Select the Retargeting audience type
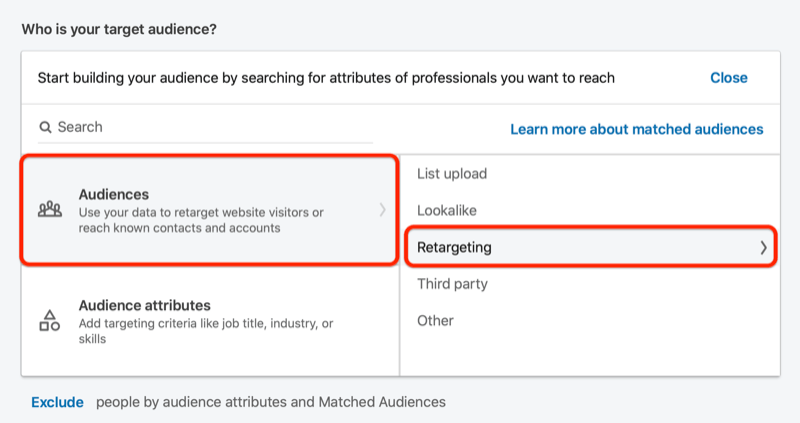Screen dimensions: 800x423 pyautogui.click(x=590, y=247)
